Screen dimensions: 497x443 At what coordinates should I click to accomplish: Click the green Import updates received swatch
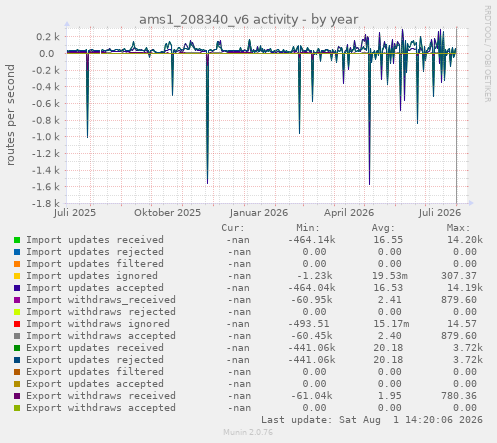[17, 240]
